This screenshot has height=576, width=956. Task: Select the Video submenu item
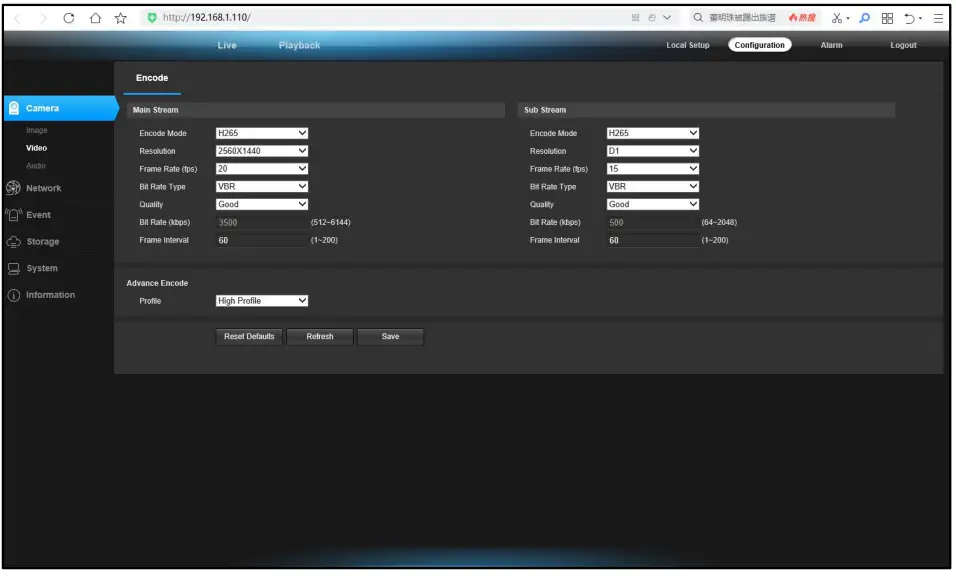click(37, 148)
